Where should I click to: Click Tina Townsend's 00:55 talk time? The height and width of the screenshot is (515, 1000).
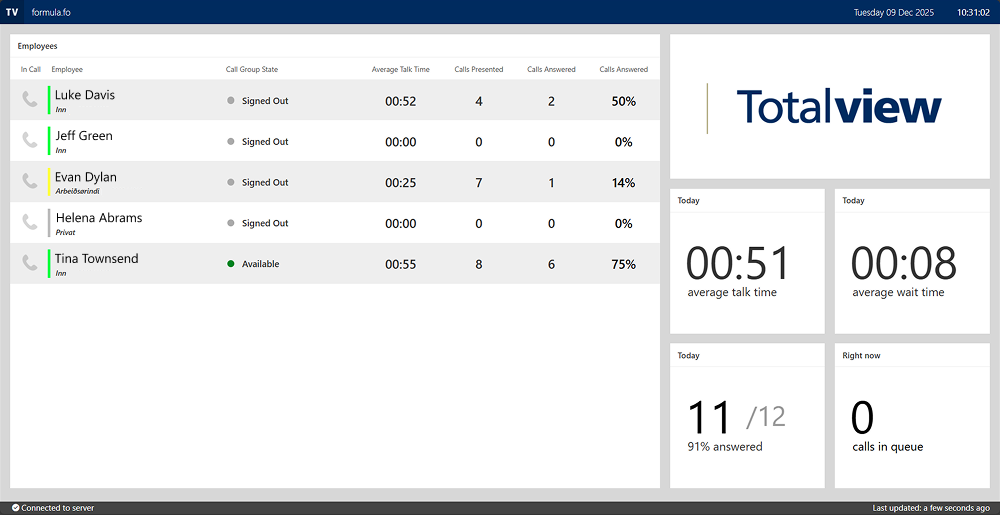point(401,265)
